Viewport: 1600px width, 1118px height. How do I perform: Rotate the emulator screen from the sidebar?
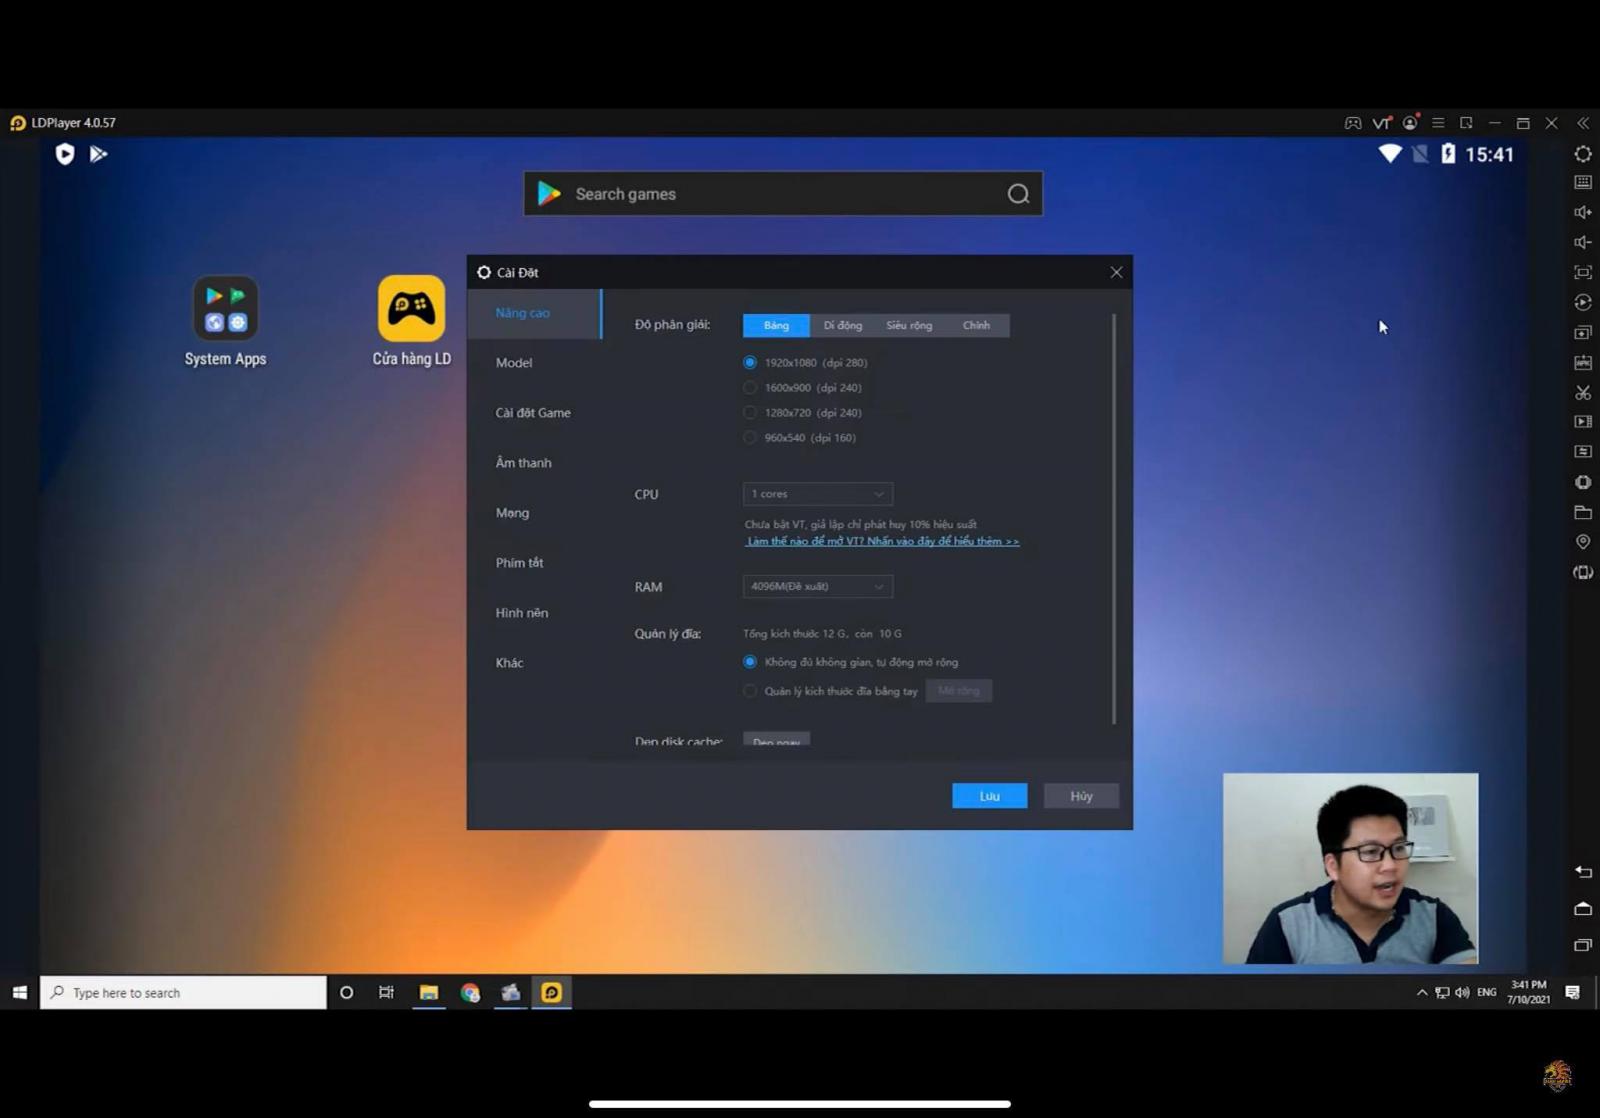1583,572
